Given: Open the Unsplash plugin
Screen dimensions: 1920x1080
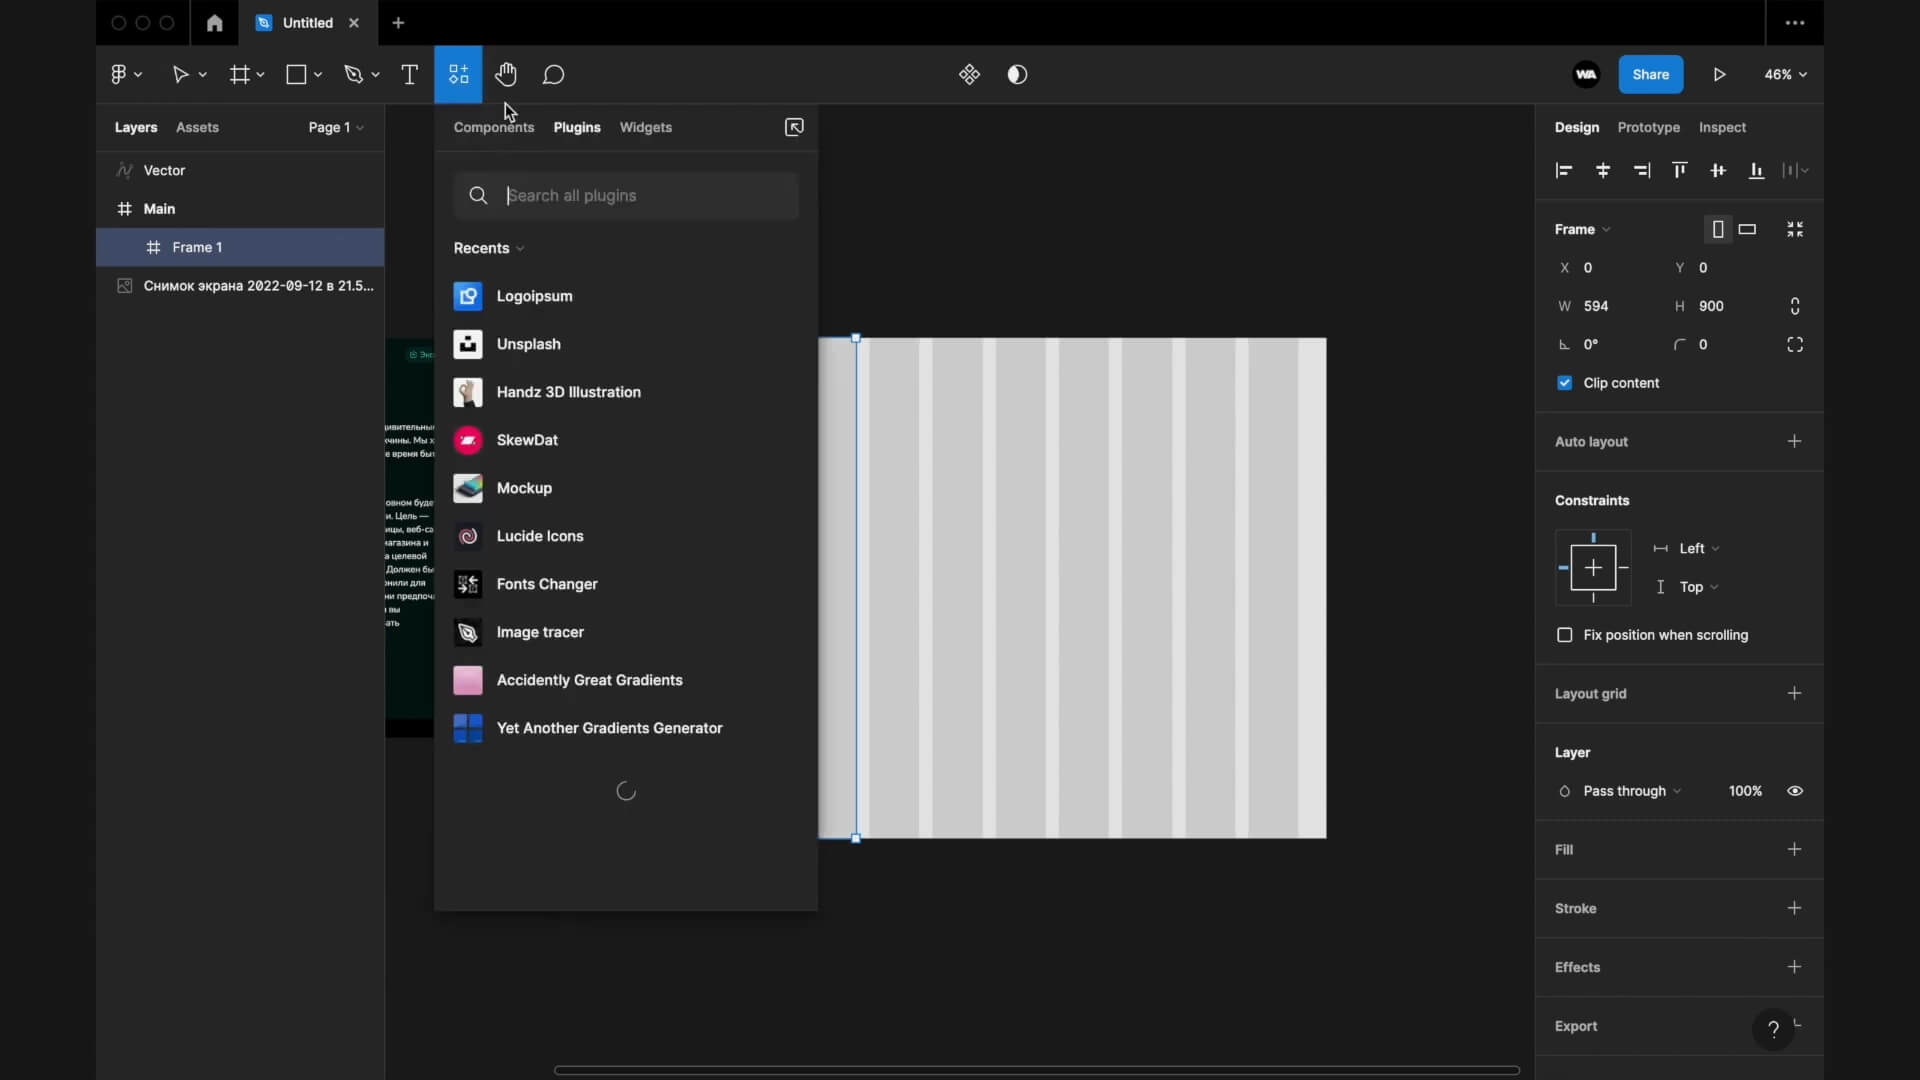Looking at the screenshot, I should pos(529,343).
